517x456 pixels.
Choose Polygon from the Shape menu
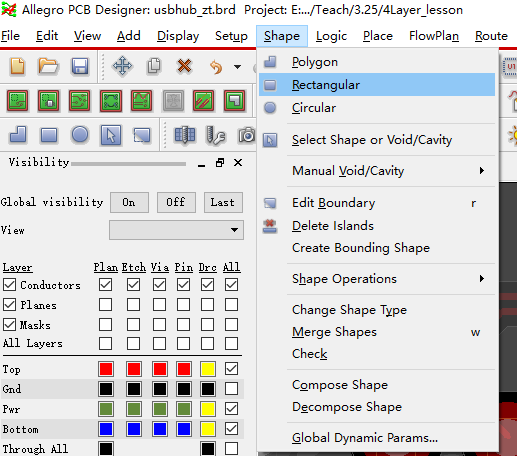point(377,62)
